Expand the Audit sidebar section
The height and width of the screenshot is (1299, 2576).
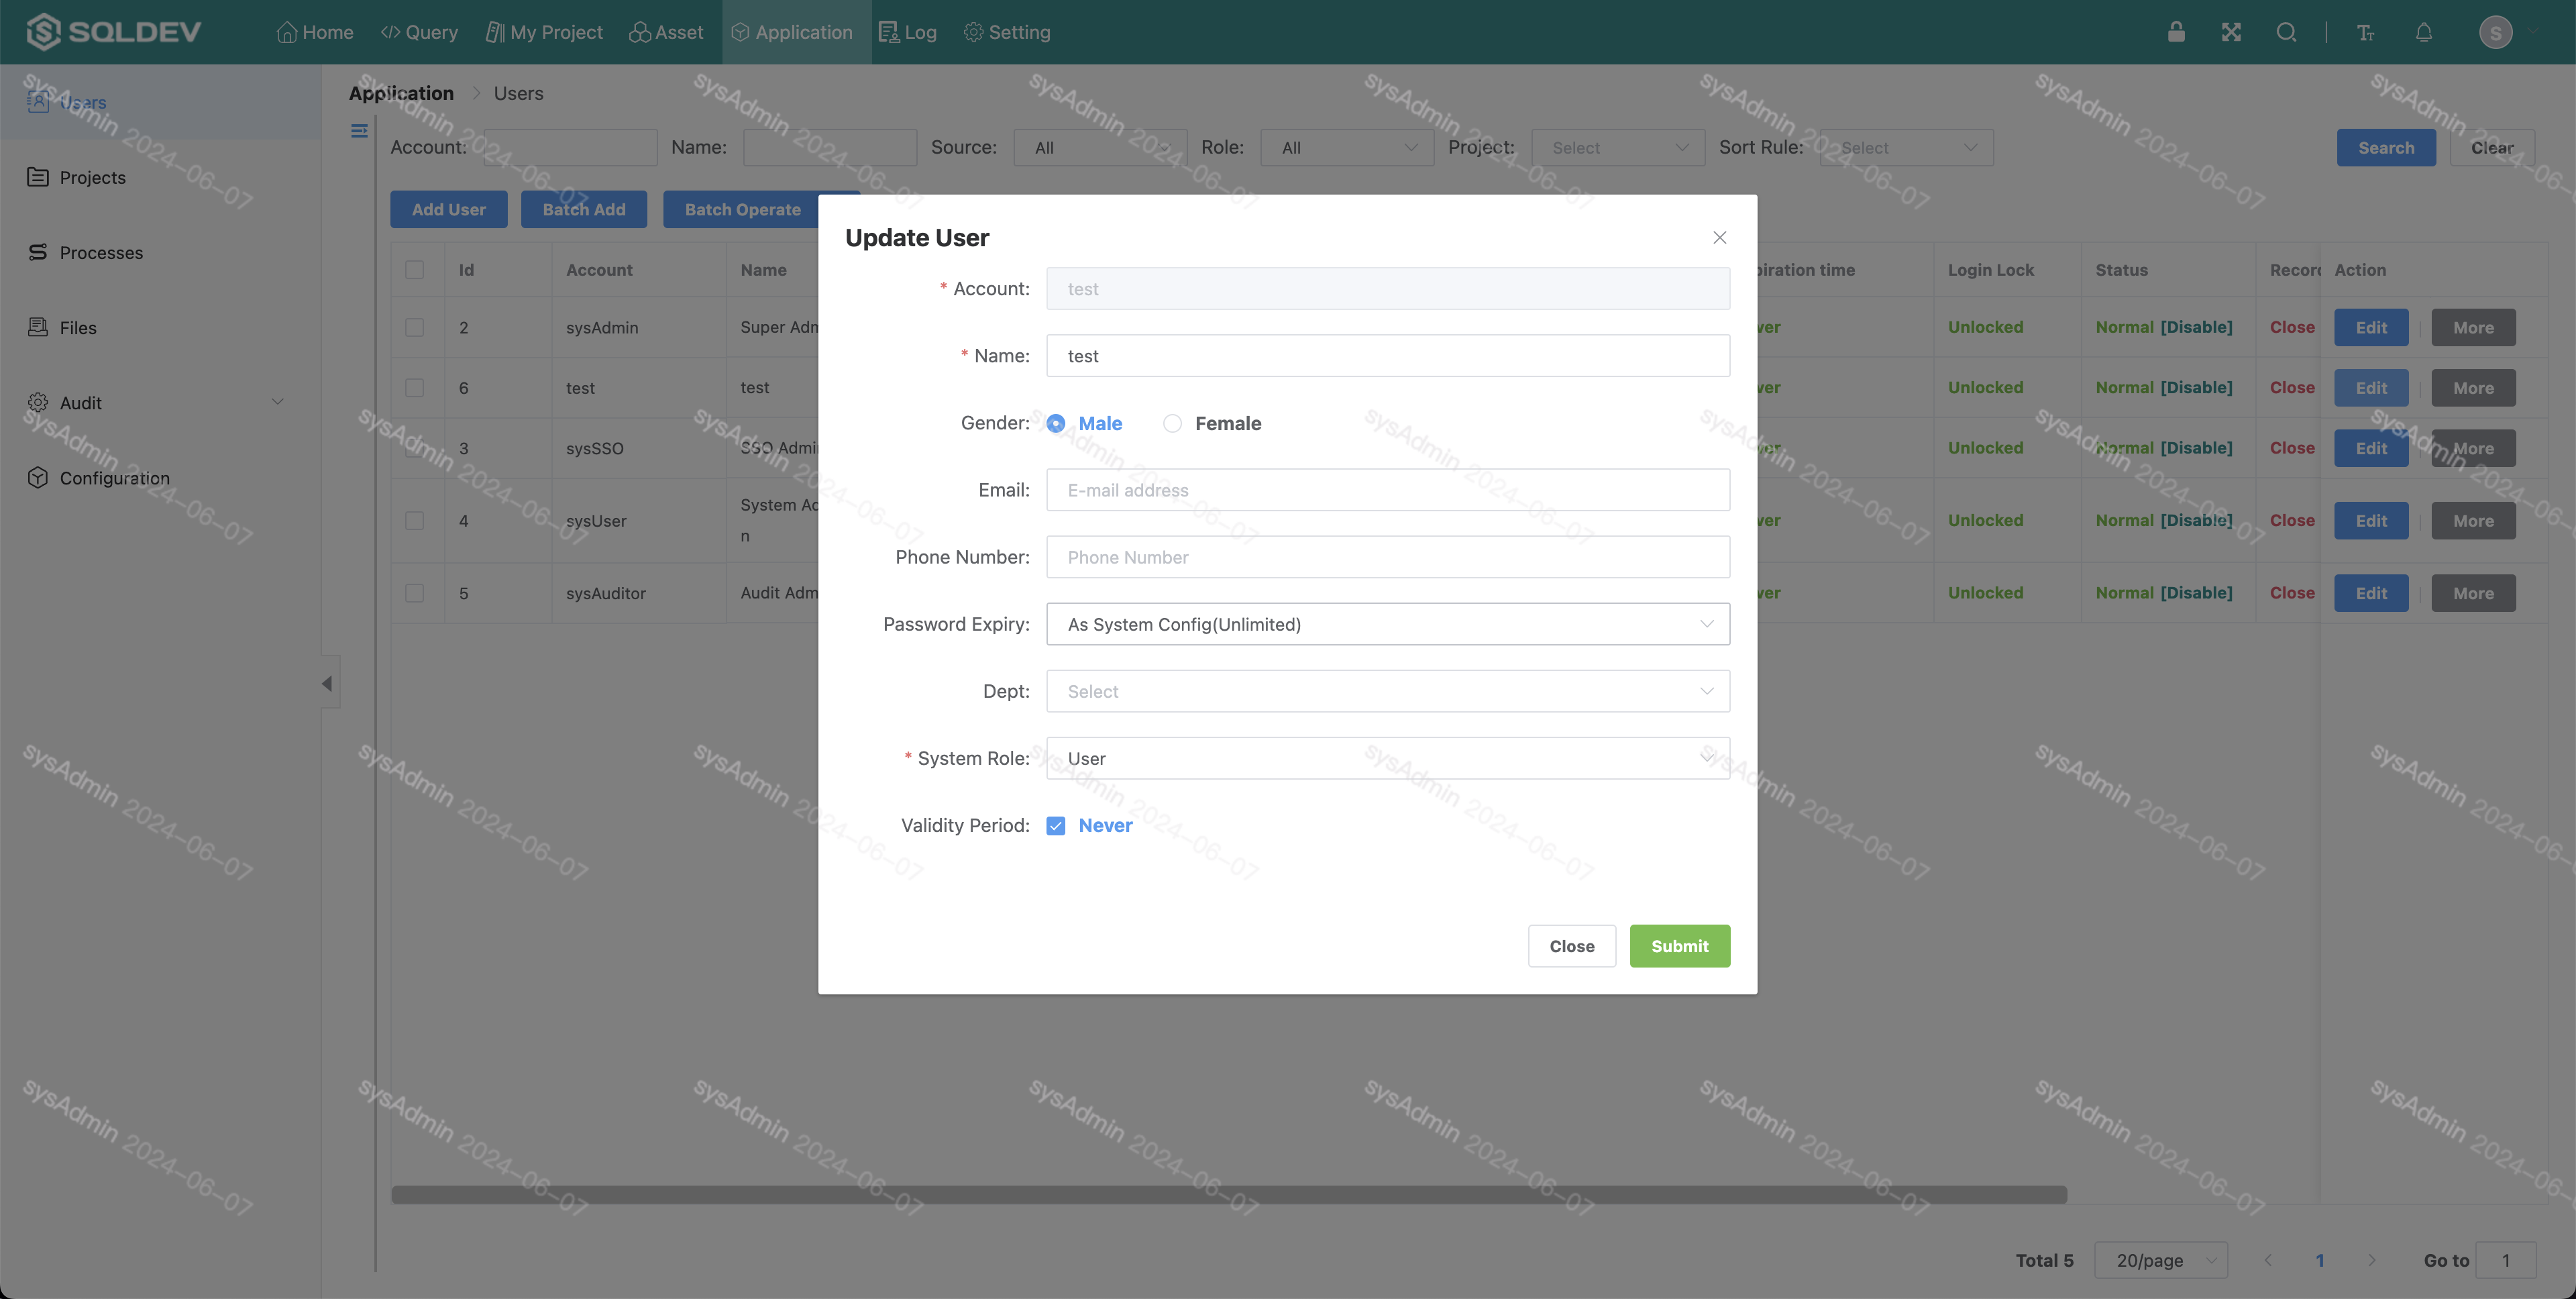pyautogui.click(x=277, y=402)
